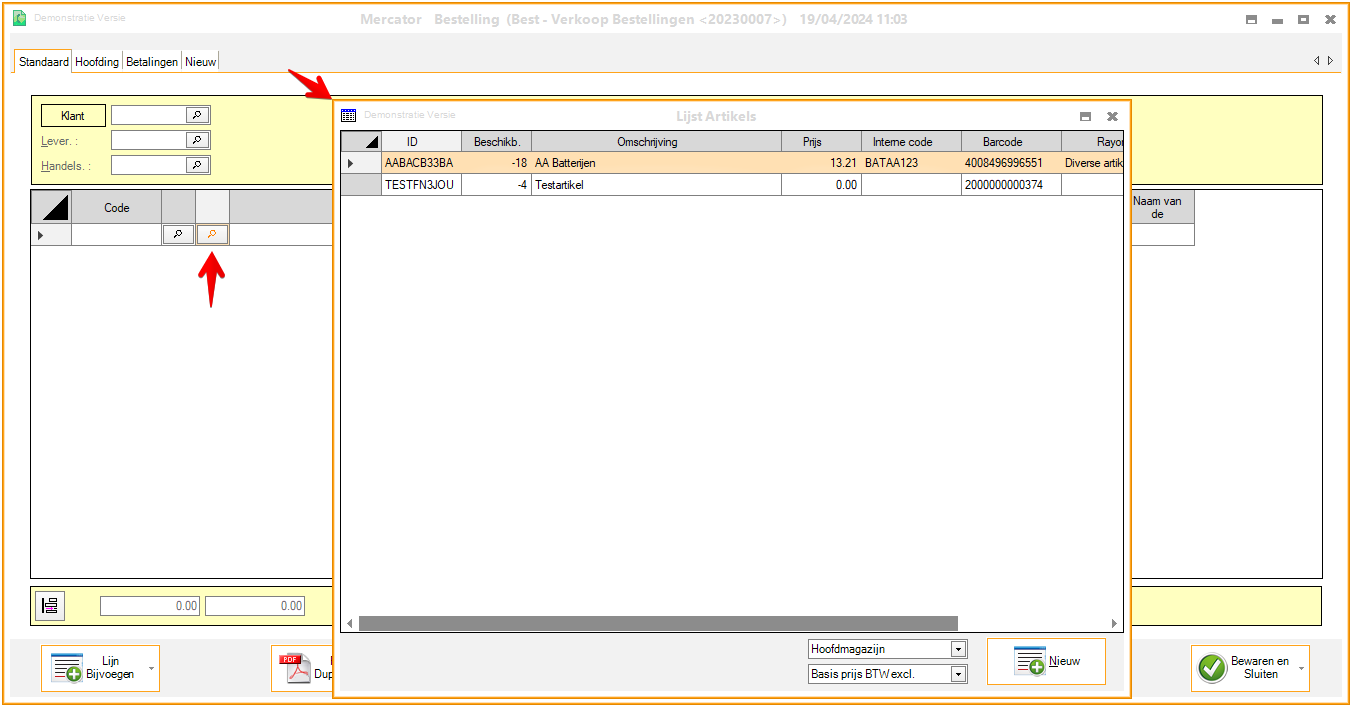Click the black magnifier icon next to Code cell

[178, 235]
